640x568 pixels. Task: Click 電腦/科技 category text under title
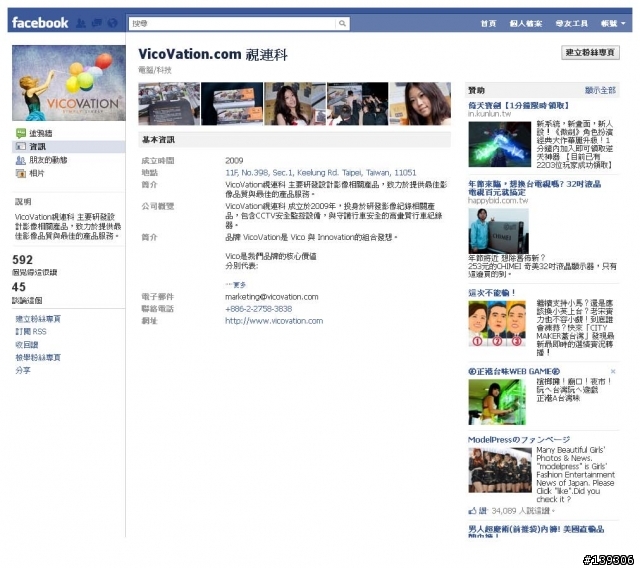(155, 70)
